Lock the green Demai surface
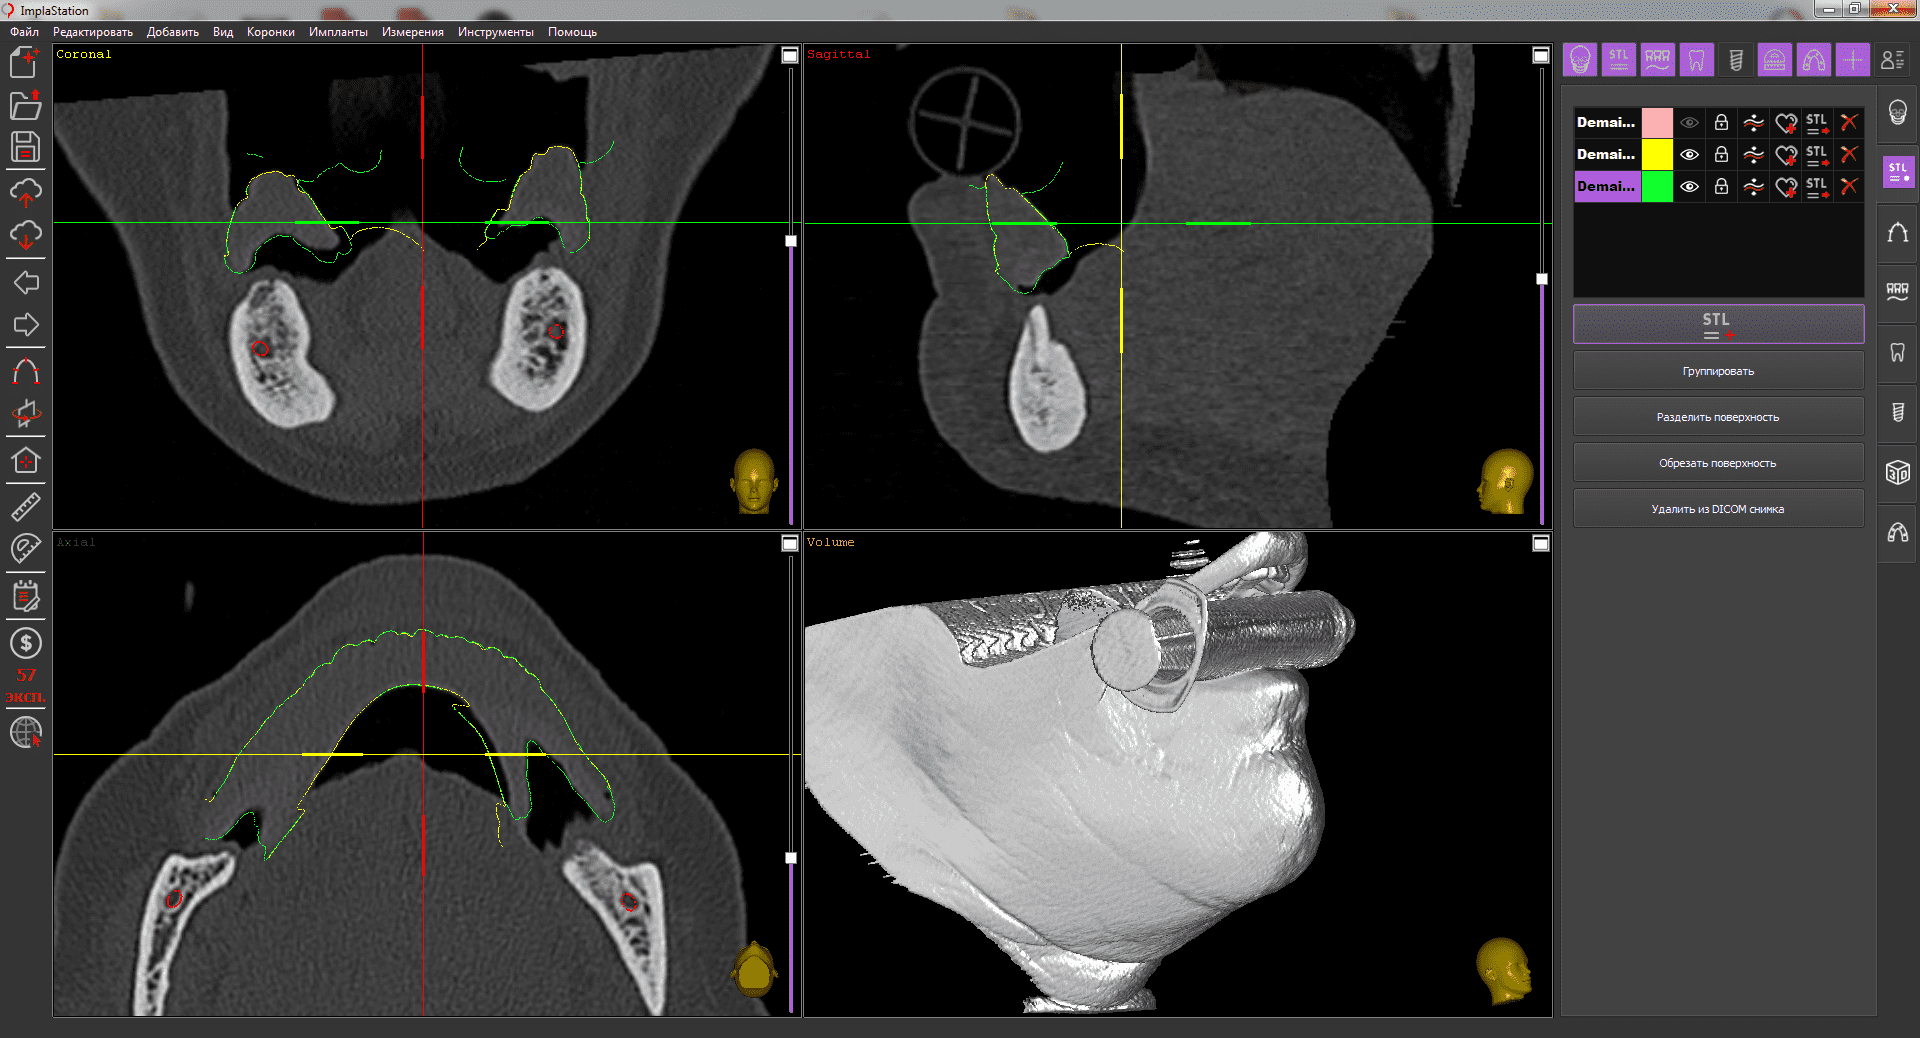Image resolution: width=1920 pixels, height=1038 pixels. 1721,187
